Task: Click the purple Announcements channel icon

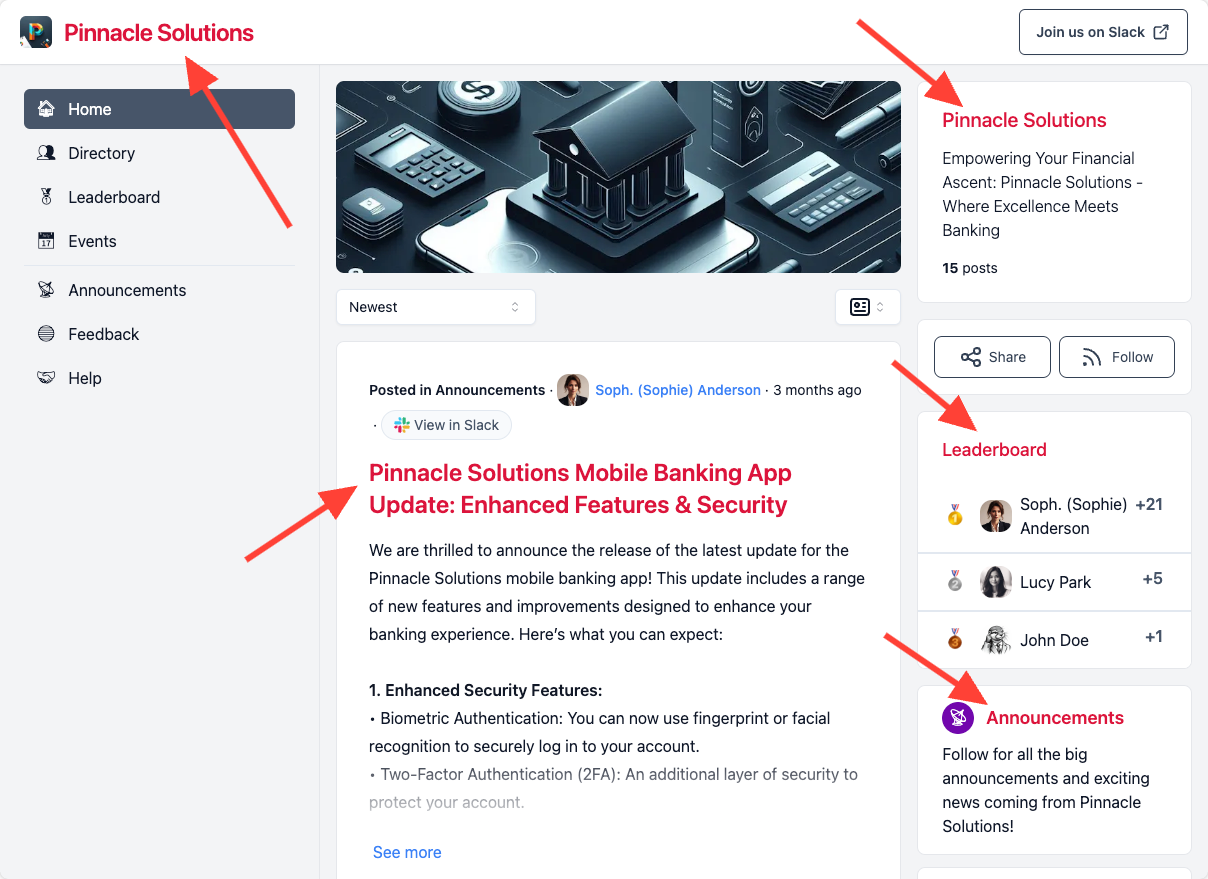Action: tap(958, 717)
